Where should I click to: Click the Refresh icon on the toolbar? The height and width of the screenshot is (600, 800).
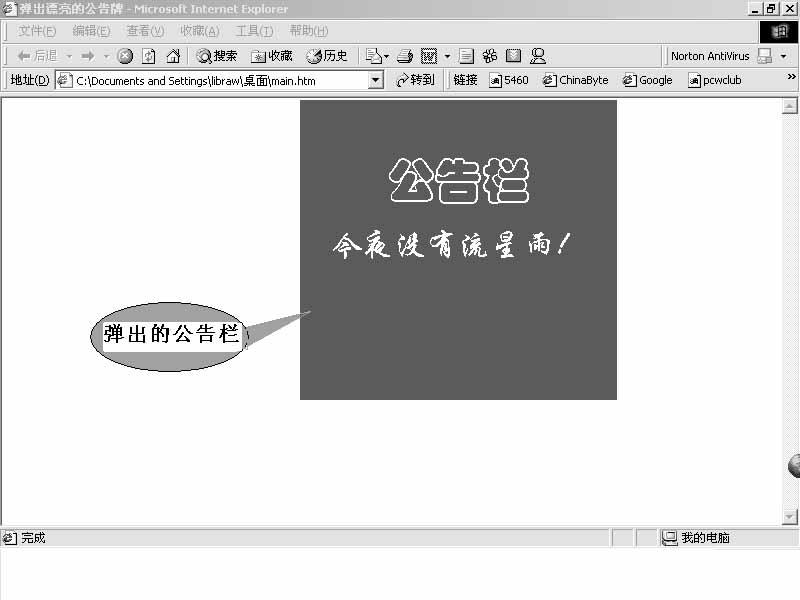tap(147, 55)
